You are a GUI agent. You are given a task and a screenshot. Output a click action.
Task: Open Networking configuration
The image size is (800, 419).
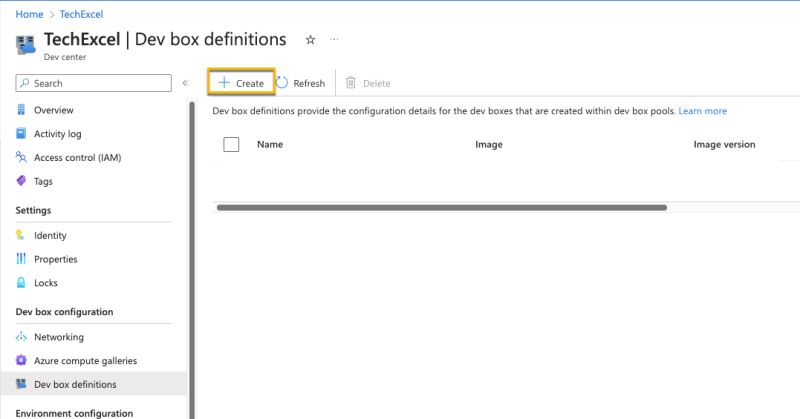[x=59, y=337]
